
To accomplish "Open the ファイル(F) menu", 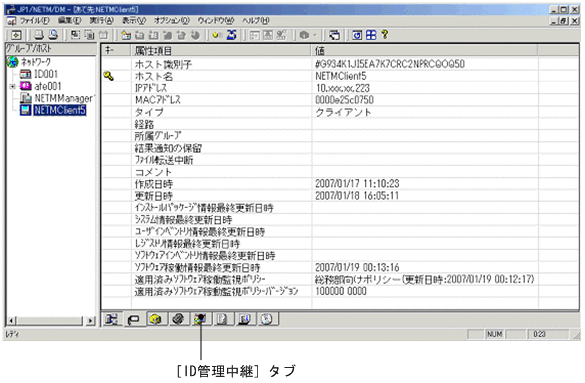I will pos(34,21).
